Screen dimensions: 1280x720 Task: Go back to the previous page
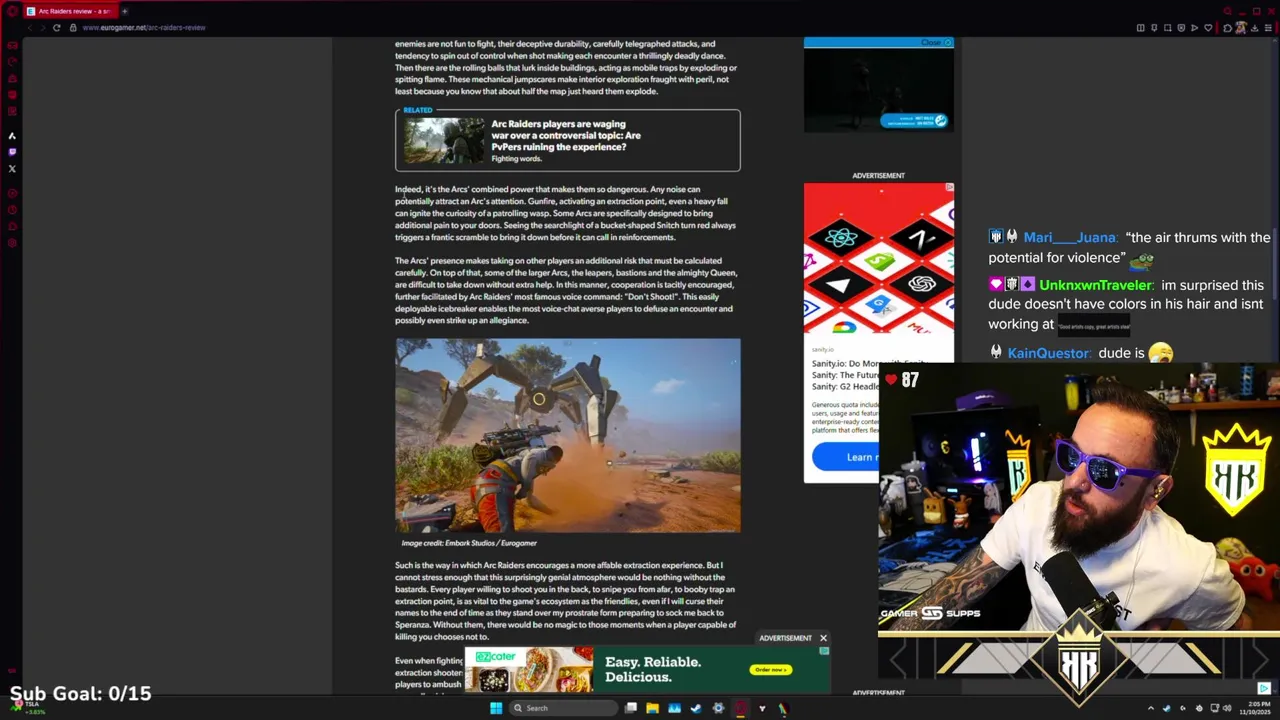tap(30, 28)
